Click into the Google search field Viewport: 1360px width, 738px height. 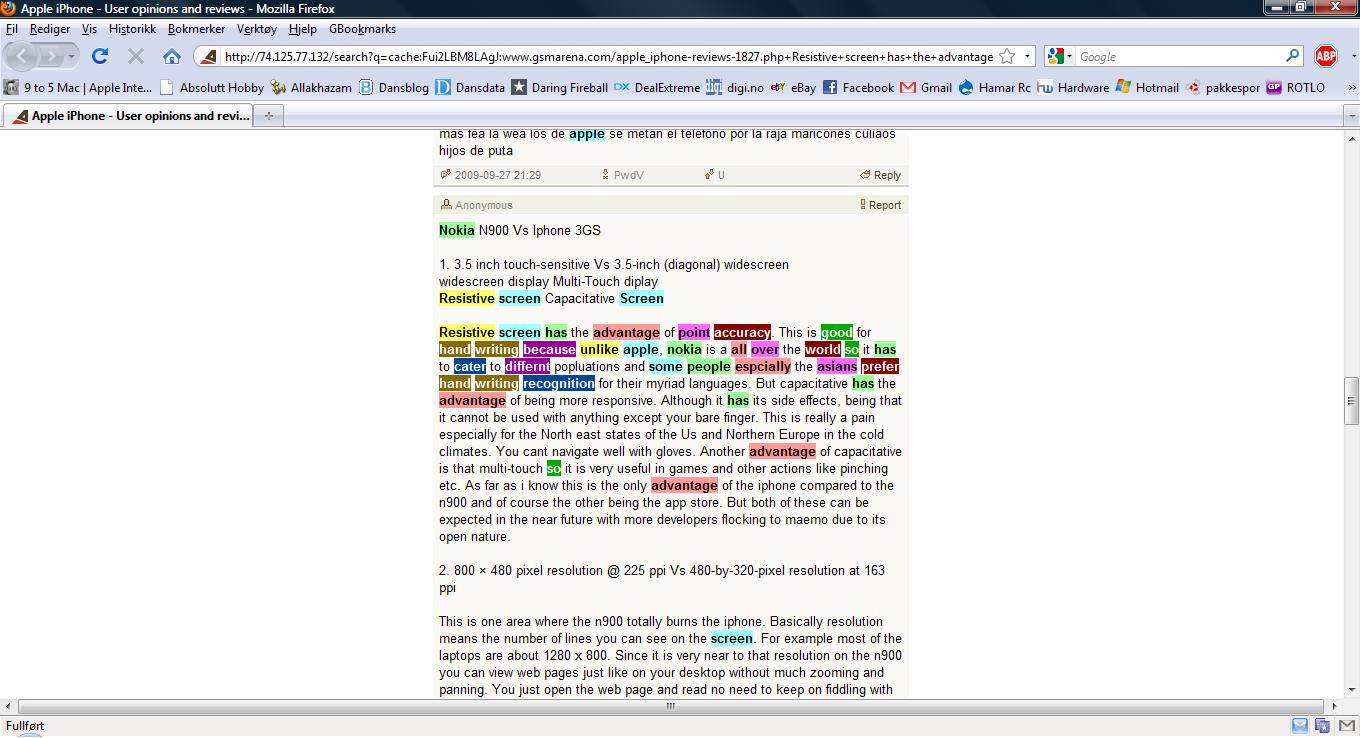coord(1180,57)
